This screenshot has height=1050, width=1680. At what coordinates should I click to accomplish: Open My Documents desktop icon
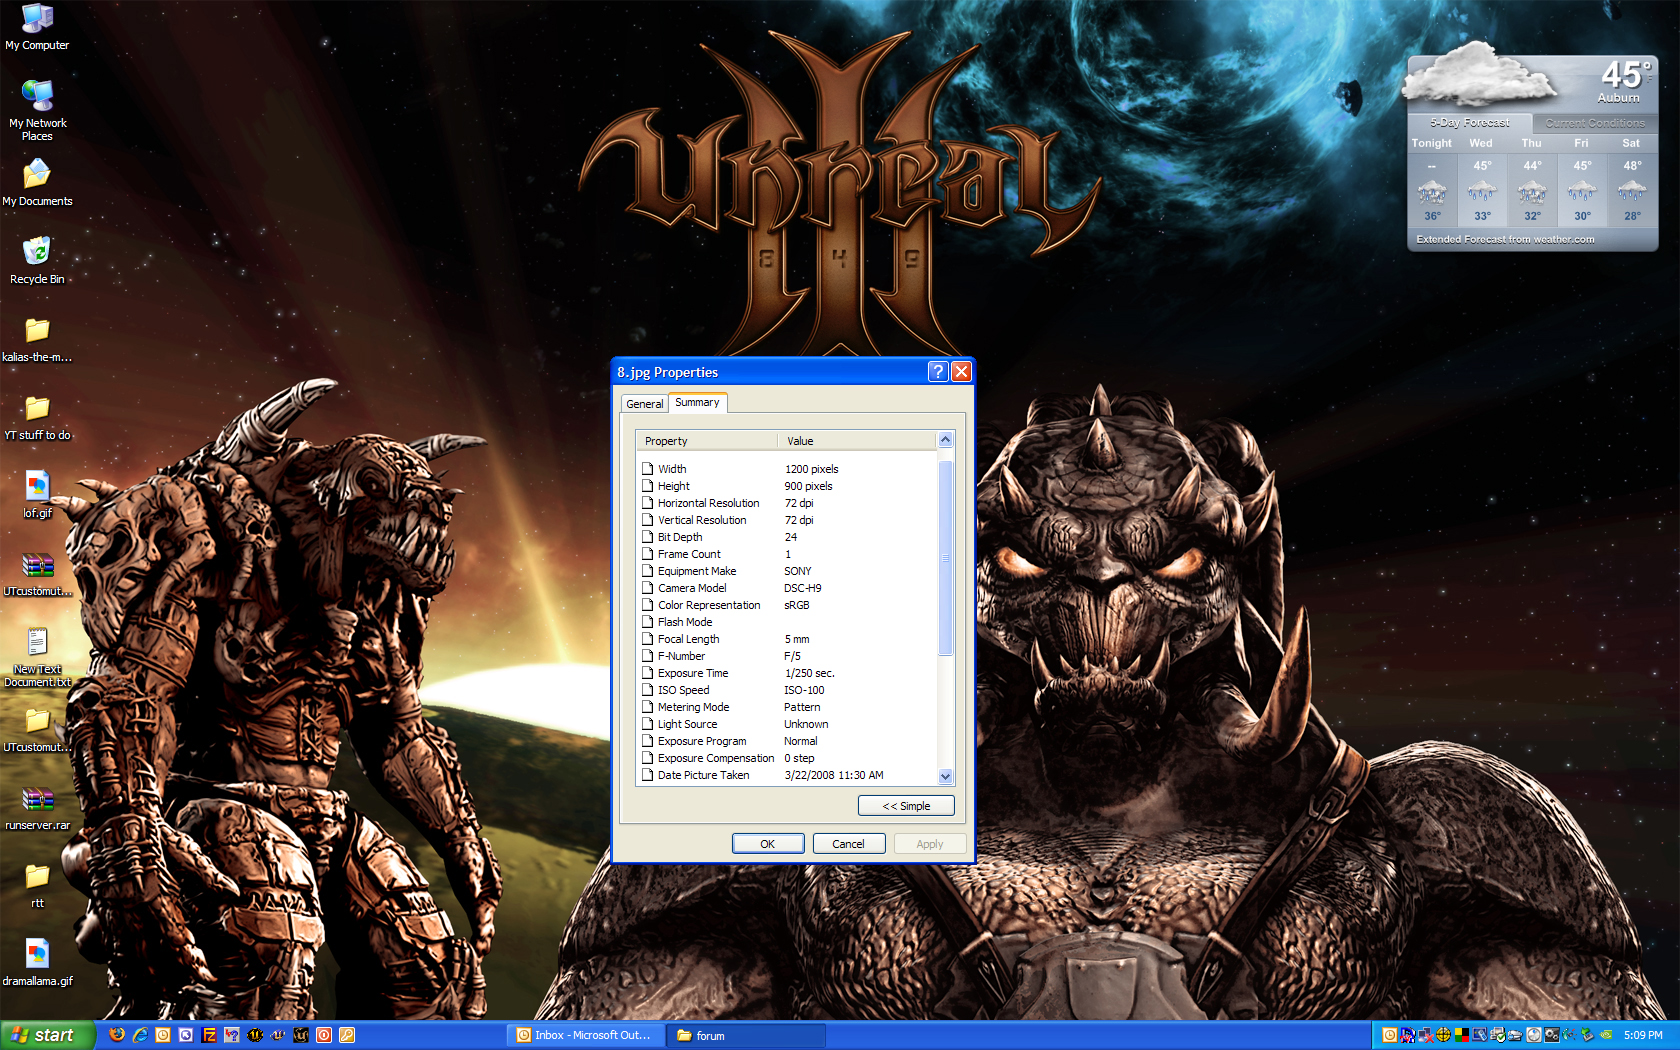[x=37, y=183]
